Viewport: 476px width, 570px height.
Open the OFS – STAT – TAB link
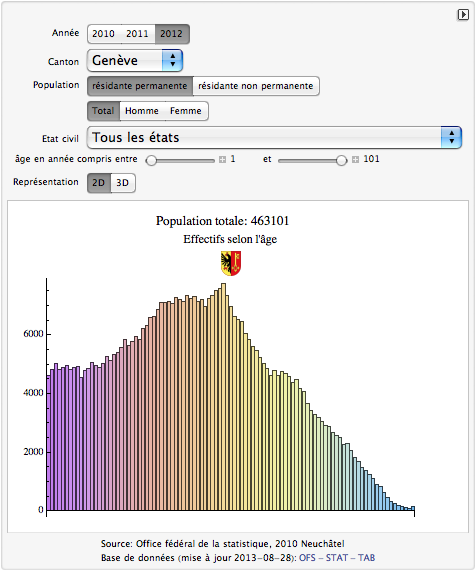[337, 558]
